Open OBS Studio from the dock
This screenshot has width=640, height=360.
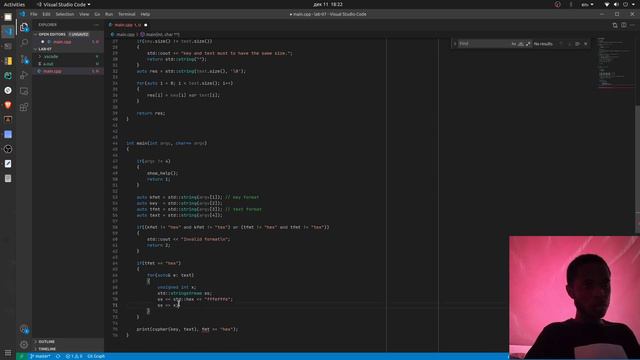tap(8, 149)
